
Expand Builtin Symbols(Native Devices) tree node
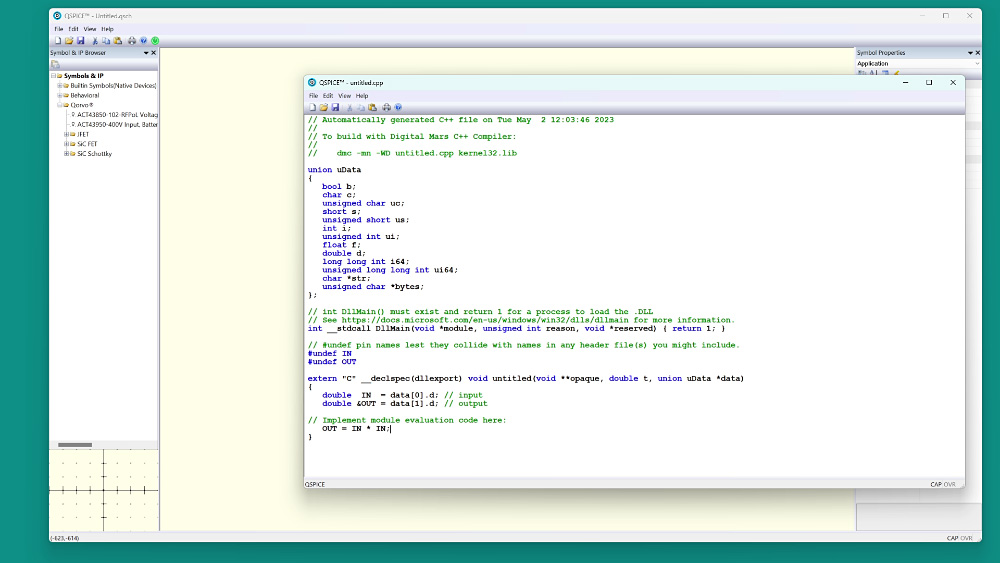click(x=59, y=85)
